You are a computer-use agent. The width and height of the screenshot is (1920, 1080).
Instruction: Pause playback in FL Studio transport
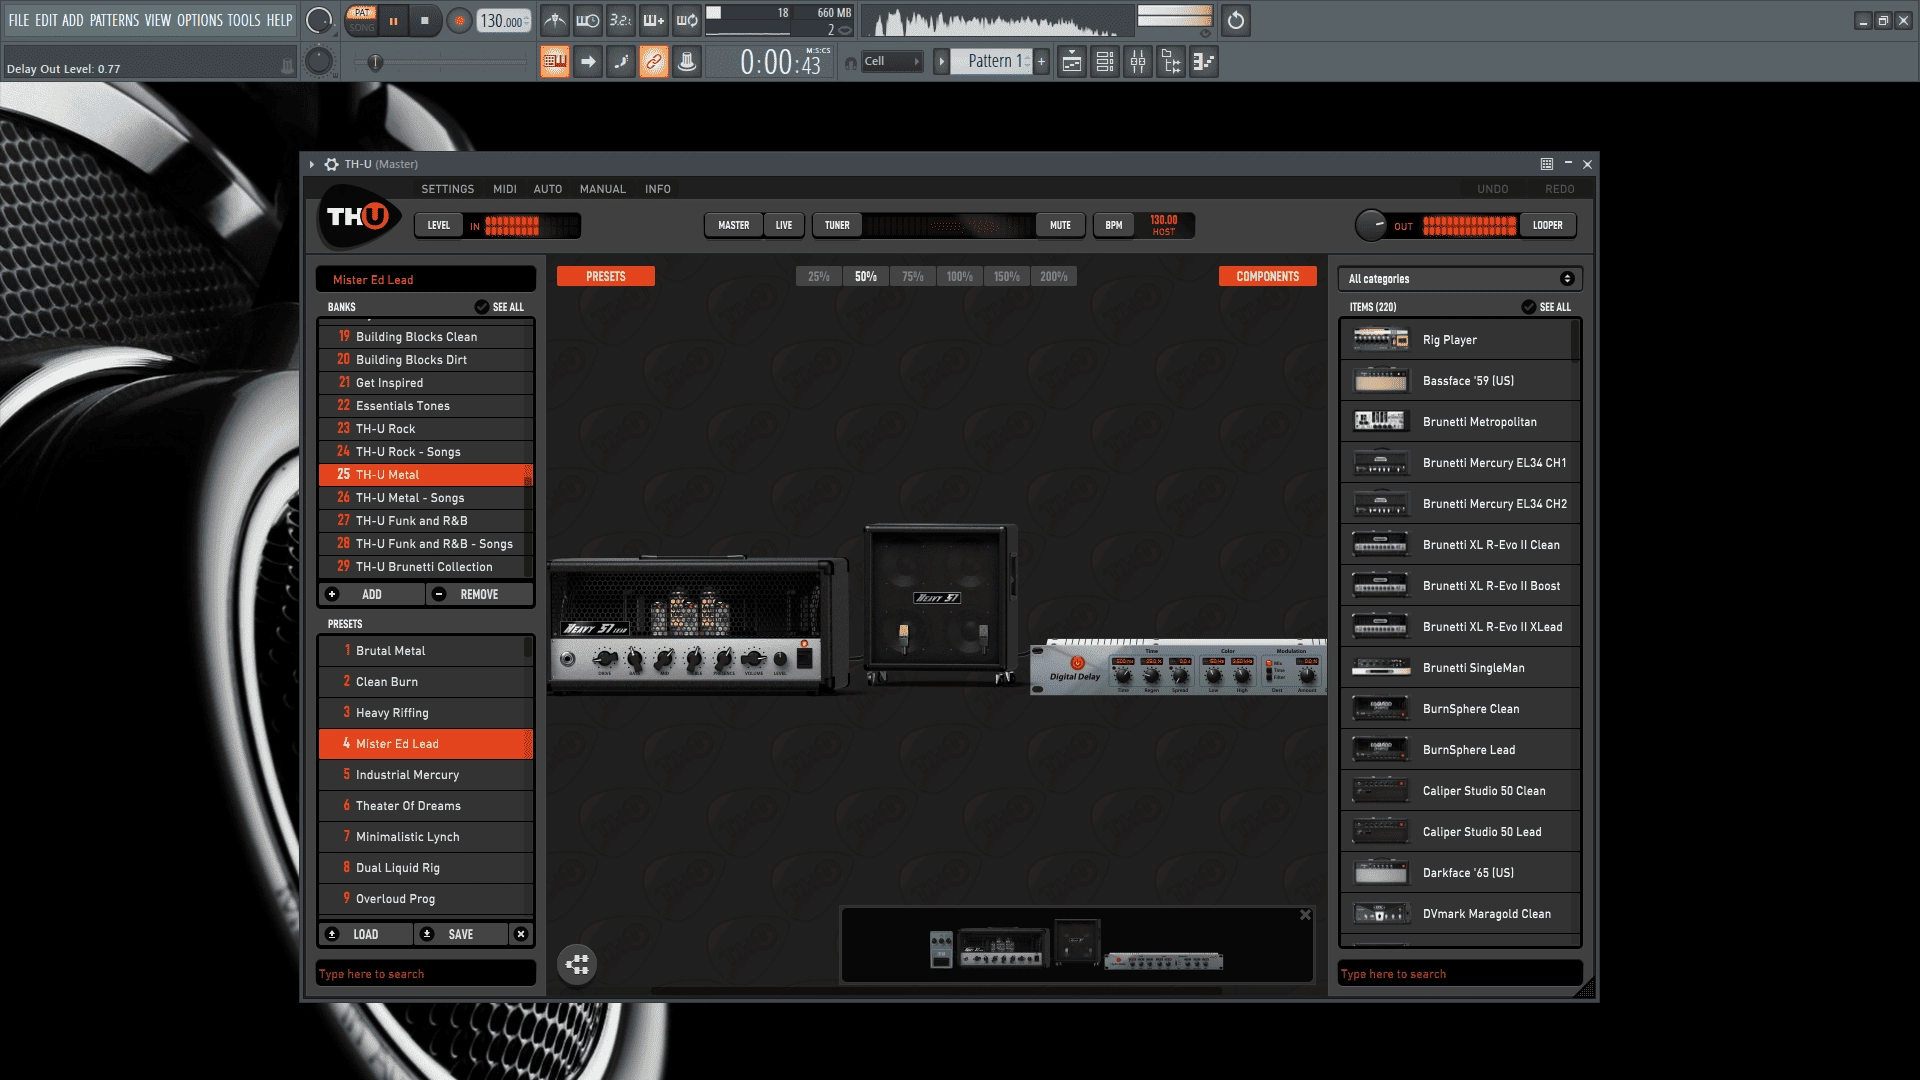393,21
